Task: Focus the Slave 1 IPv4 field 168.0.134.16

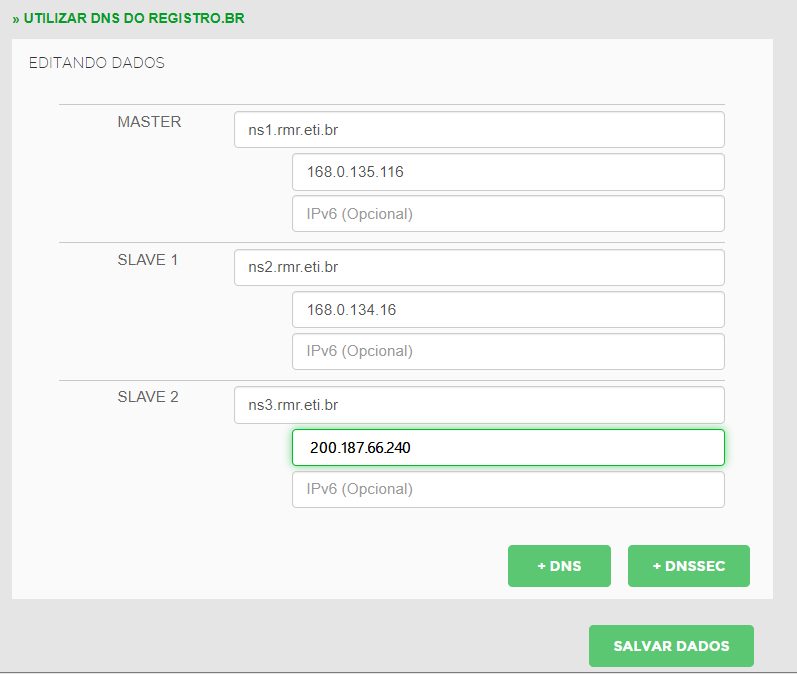Action: point(508,310)
